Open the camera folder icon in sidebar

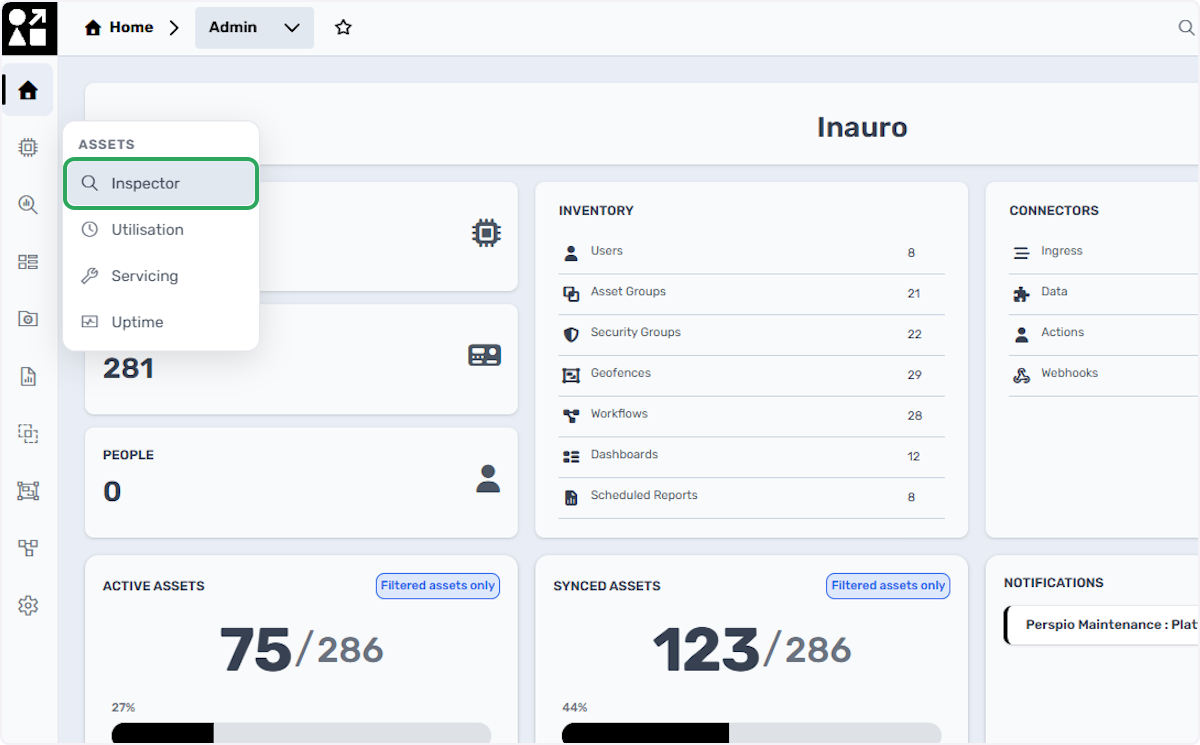click(x=28, y=319)
